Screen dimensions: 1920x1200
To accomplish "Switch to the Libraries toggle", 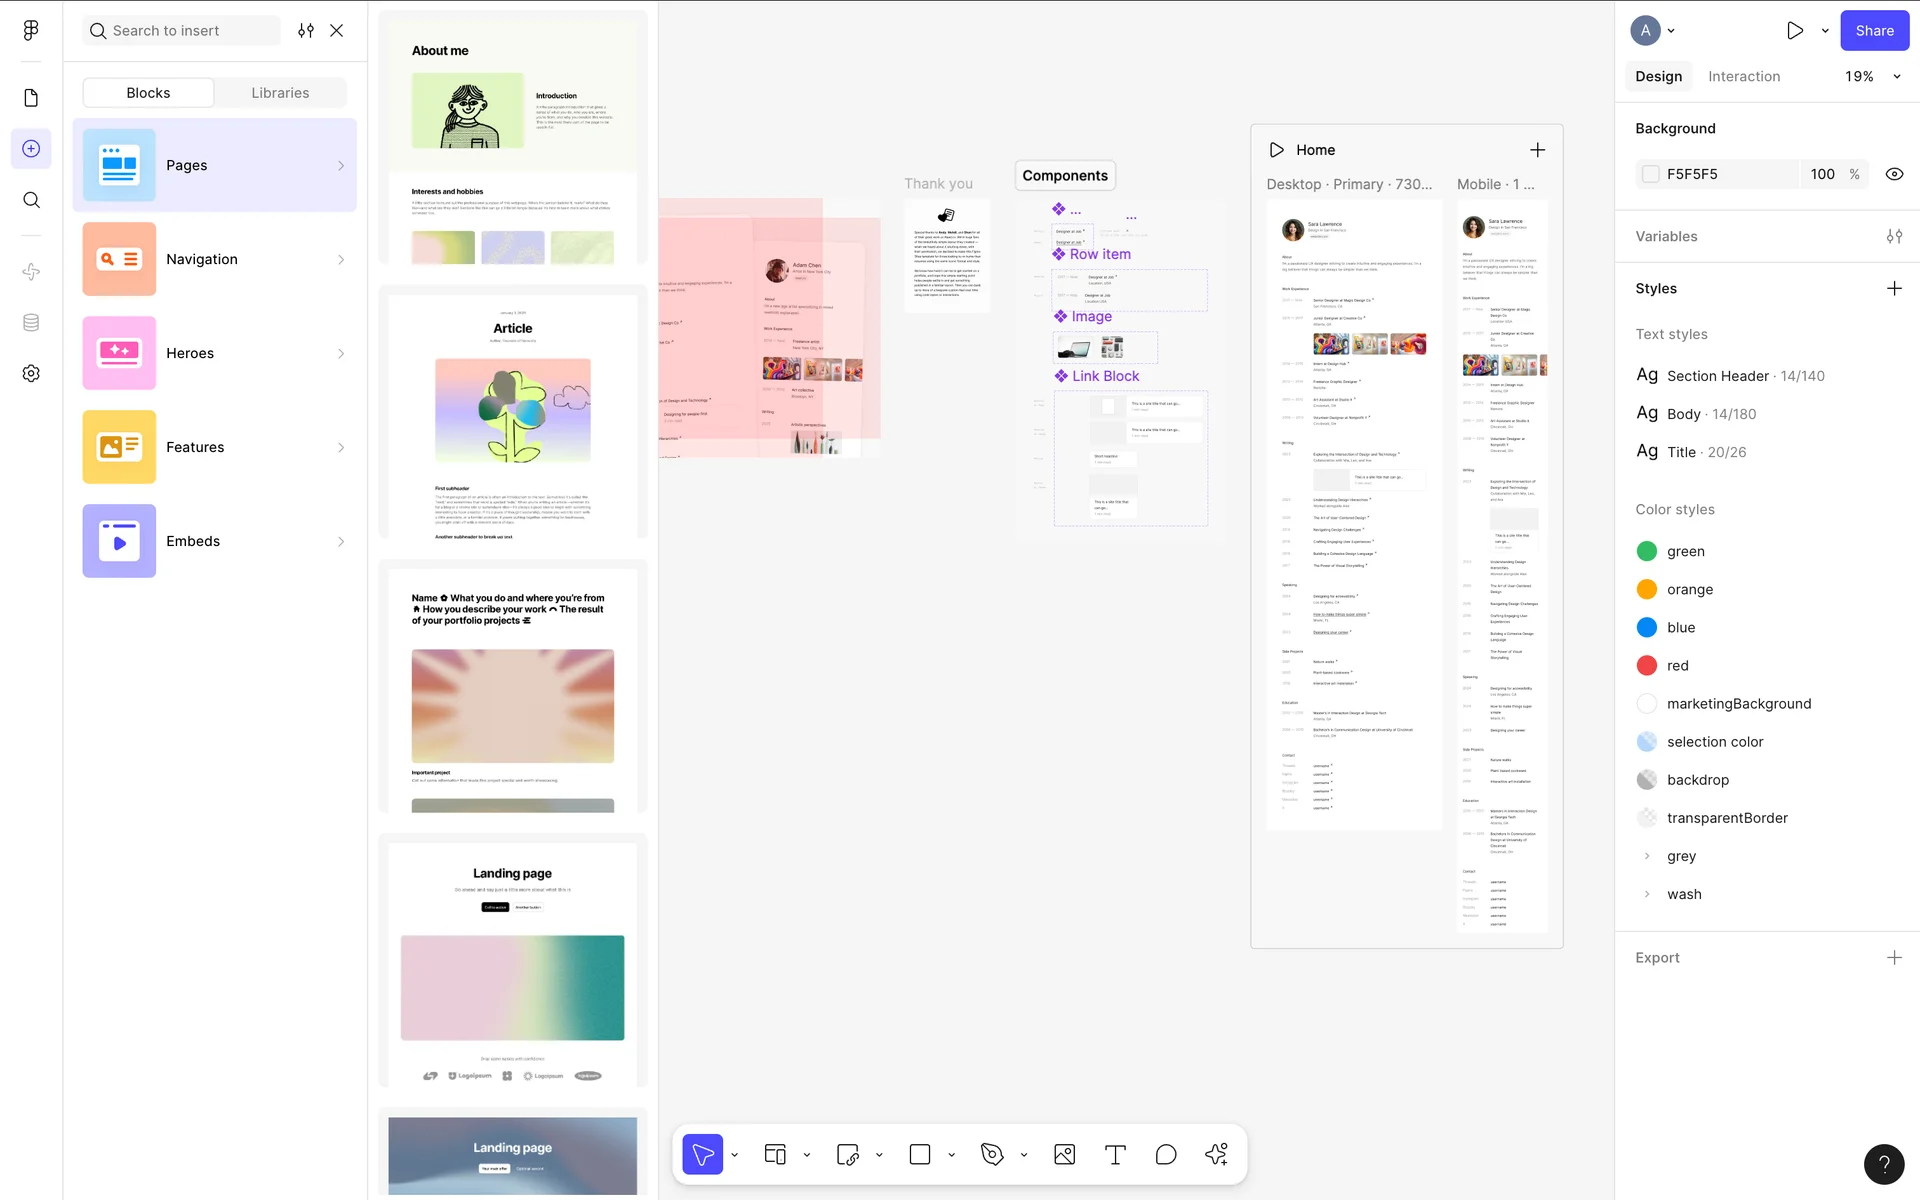I will click(280, 93).
